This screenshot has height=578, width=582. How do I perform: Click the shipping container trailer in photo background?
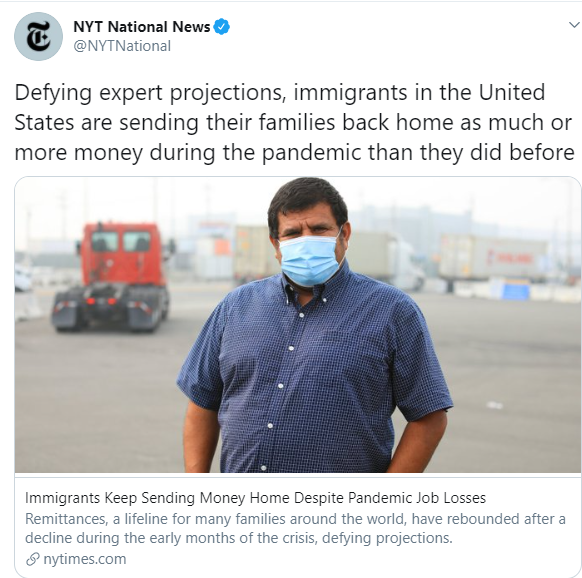point(492,257)
